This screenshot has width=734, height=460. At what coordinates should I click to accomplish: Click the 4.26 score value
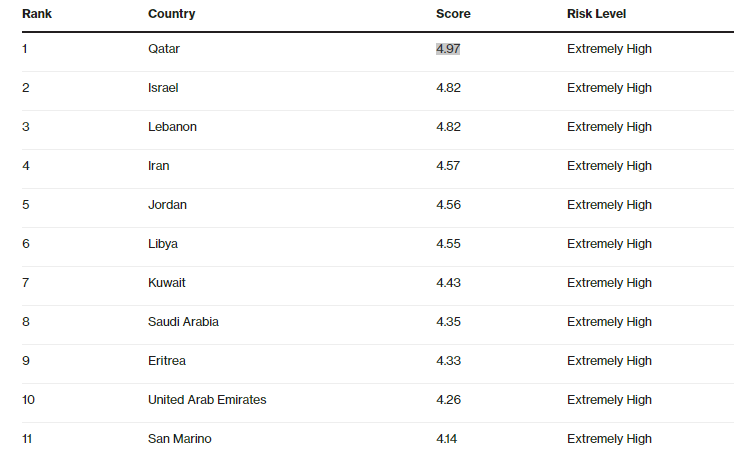point(448,400)
